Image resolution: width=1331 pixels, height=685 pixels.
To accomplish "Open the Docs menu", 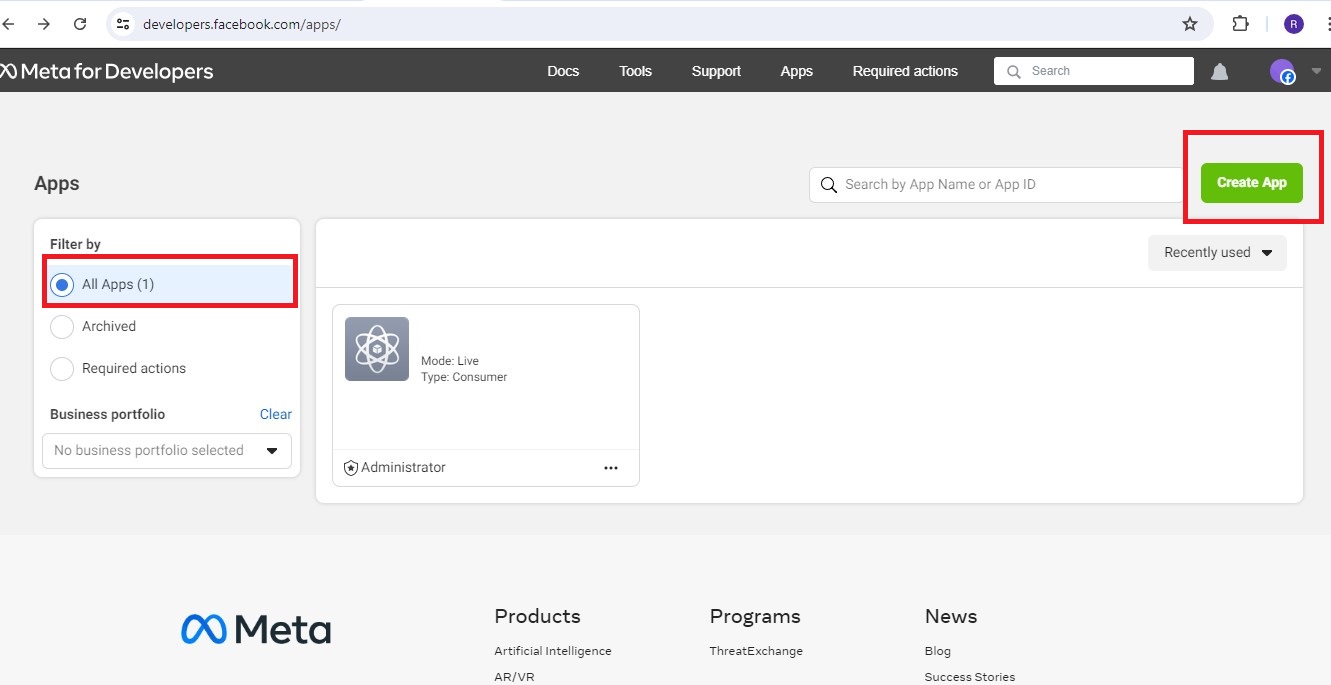I will pyautogui.click(x=563, y=71).
